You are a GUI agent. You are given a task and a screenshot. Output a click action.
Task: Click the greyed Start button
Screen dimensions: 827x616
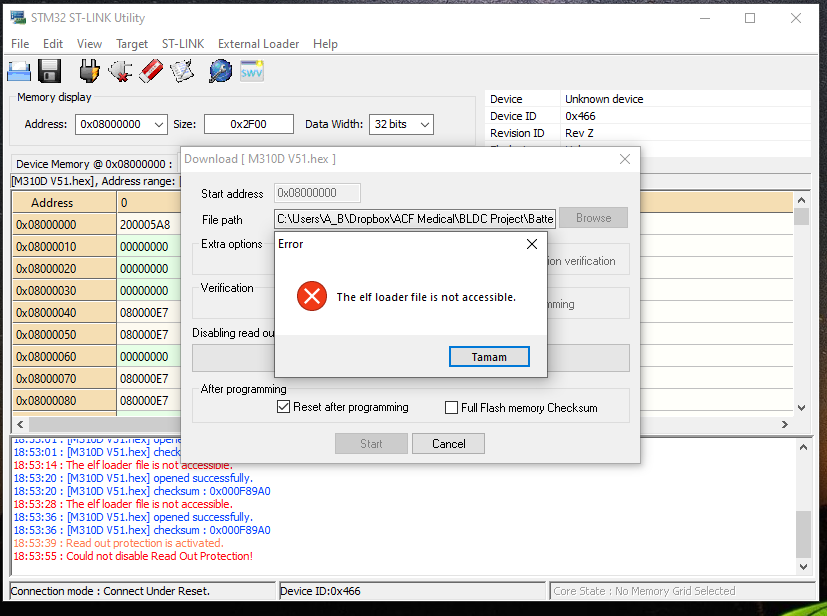tap(371, 444)
